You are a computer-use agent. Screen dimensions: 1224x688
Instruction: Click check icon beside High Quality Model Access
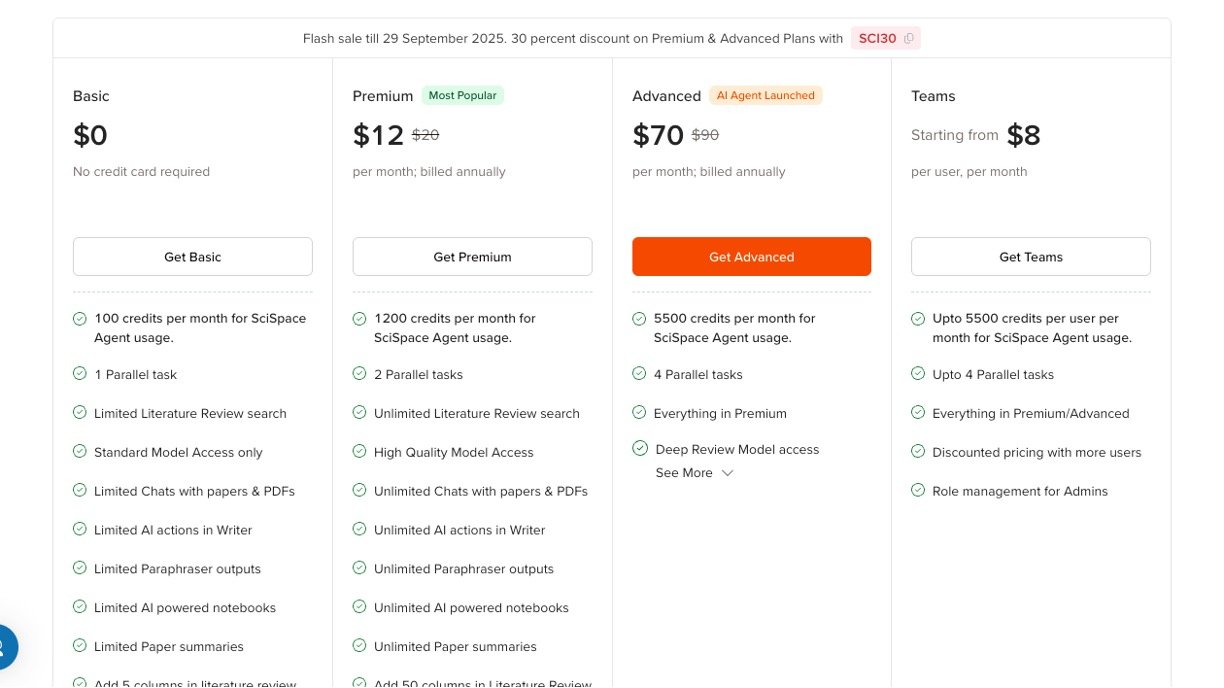359,451
